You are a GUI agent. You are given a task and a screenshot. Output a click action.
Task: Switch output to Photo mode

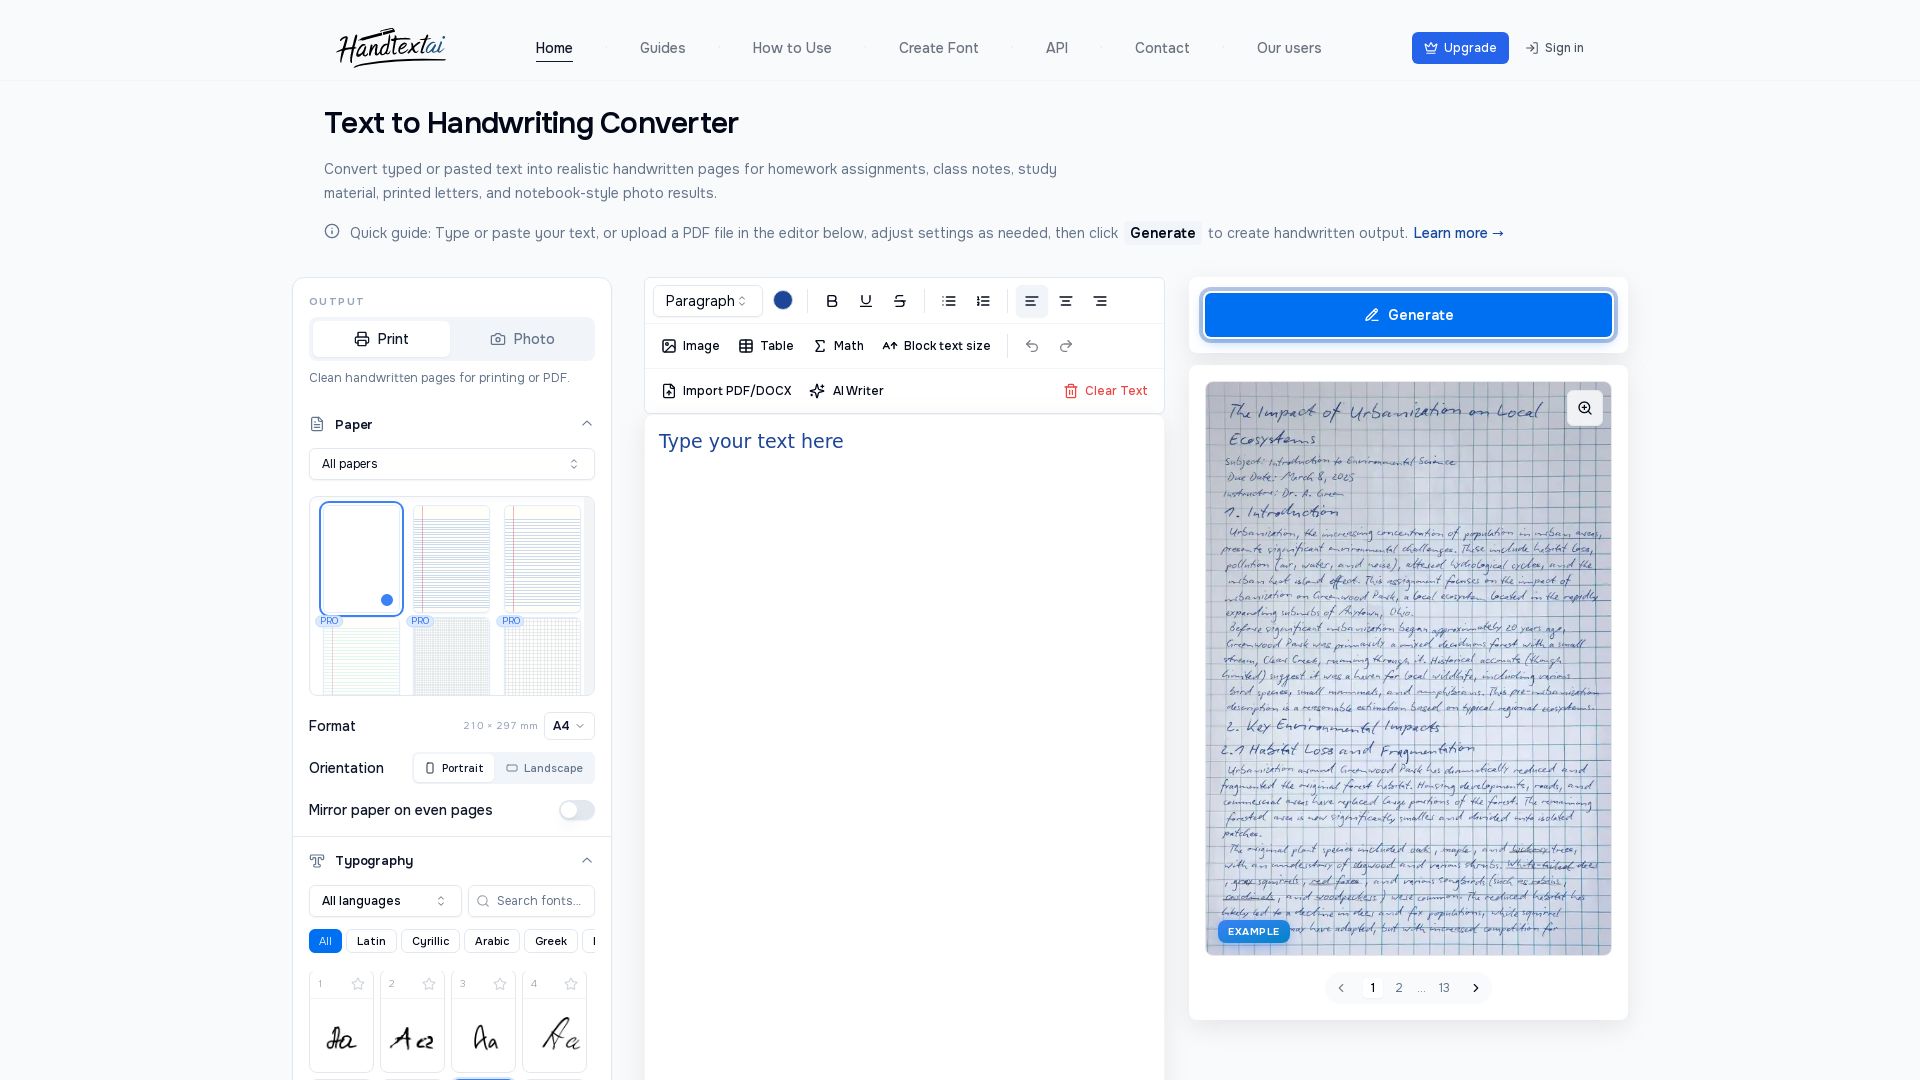coord(522,339)
